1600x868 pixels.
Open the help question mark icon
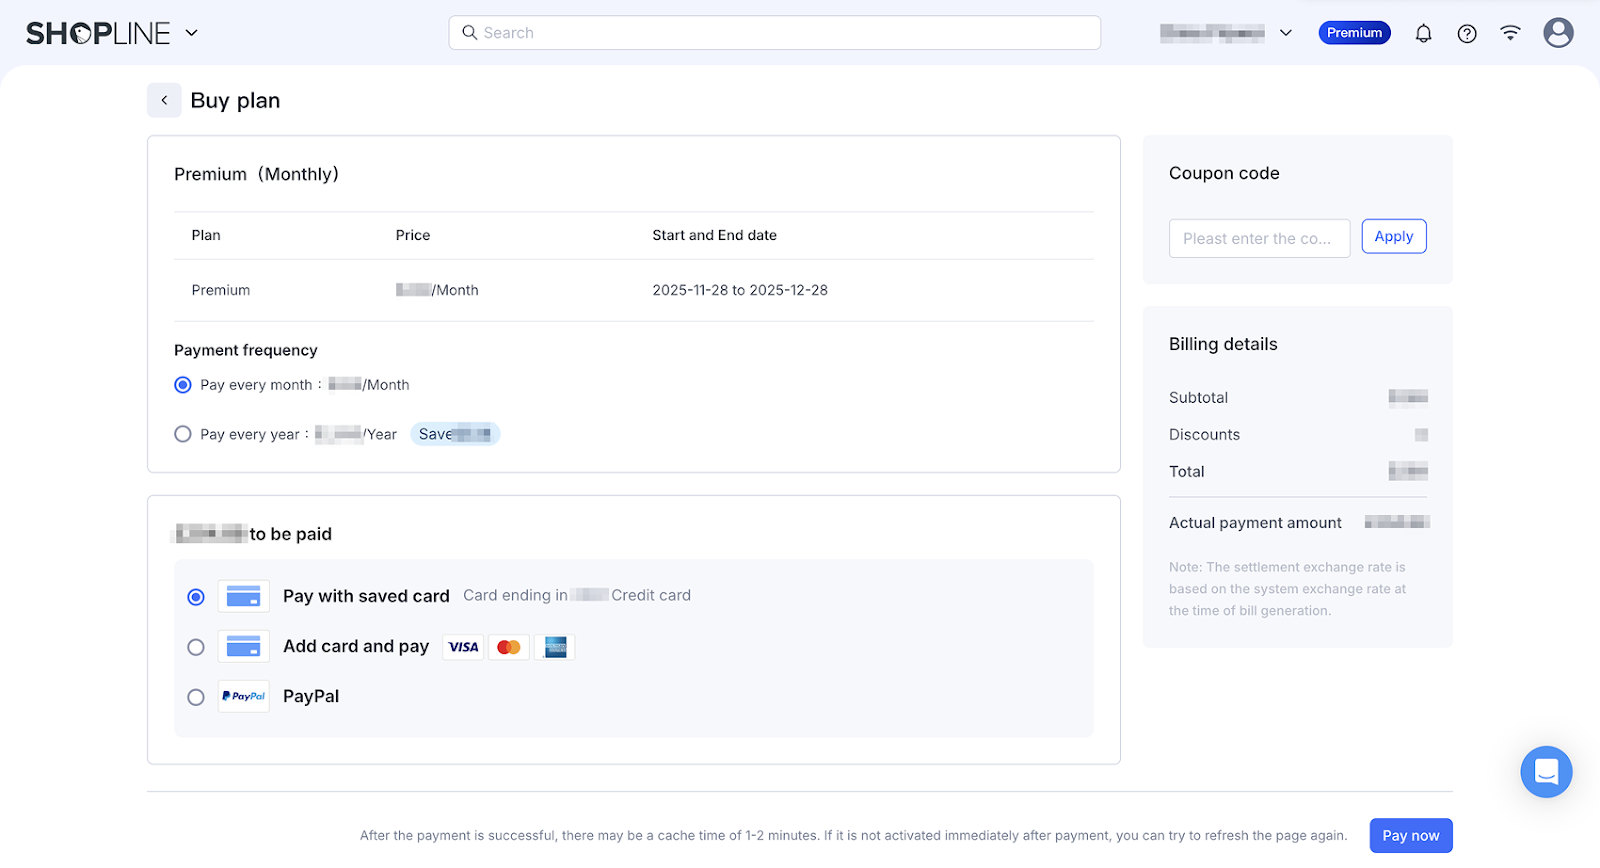1467,33
